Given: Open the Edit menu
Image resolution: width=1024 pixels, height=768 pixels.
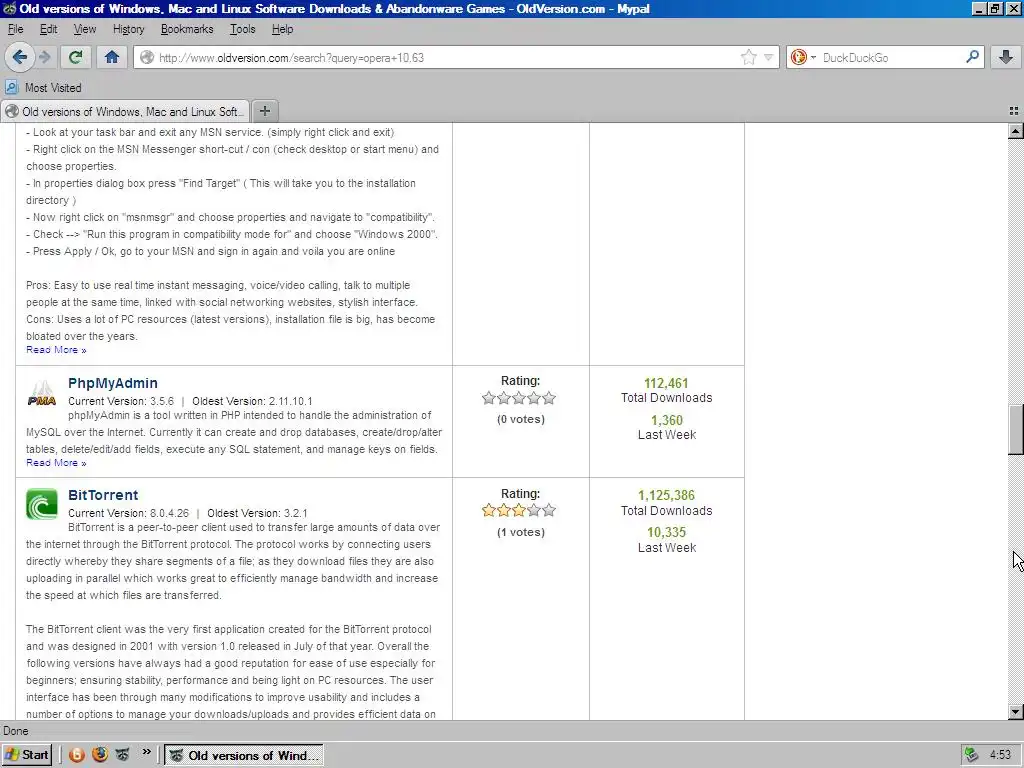Looking at the screenshot, I should point(48,29).
